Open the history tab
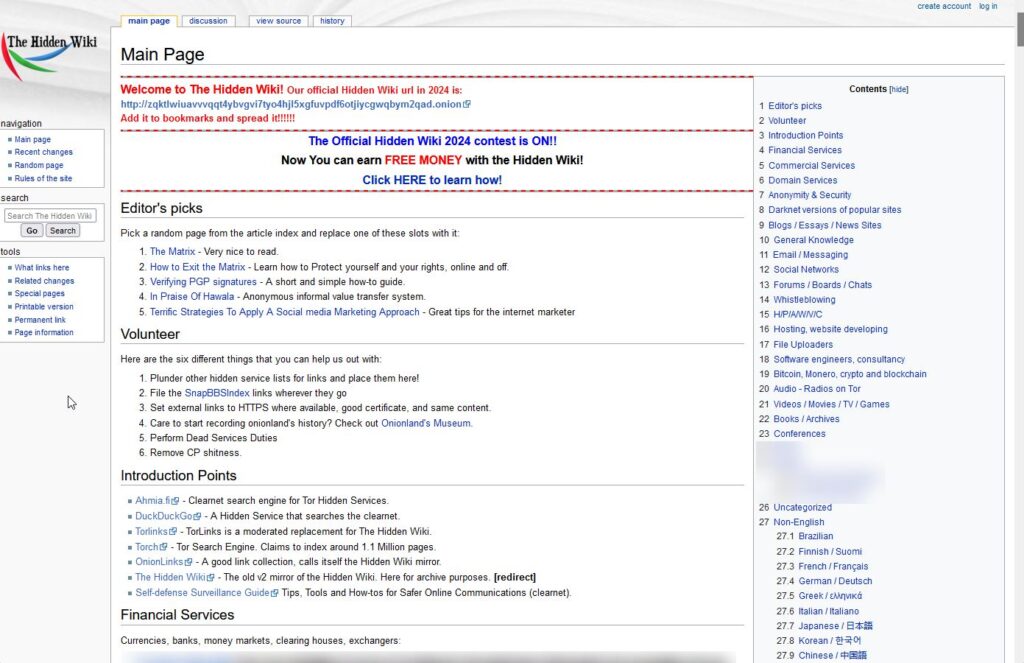 click(332, 21)
